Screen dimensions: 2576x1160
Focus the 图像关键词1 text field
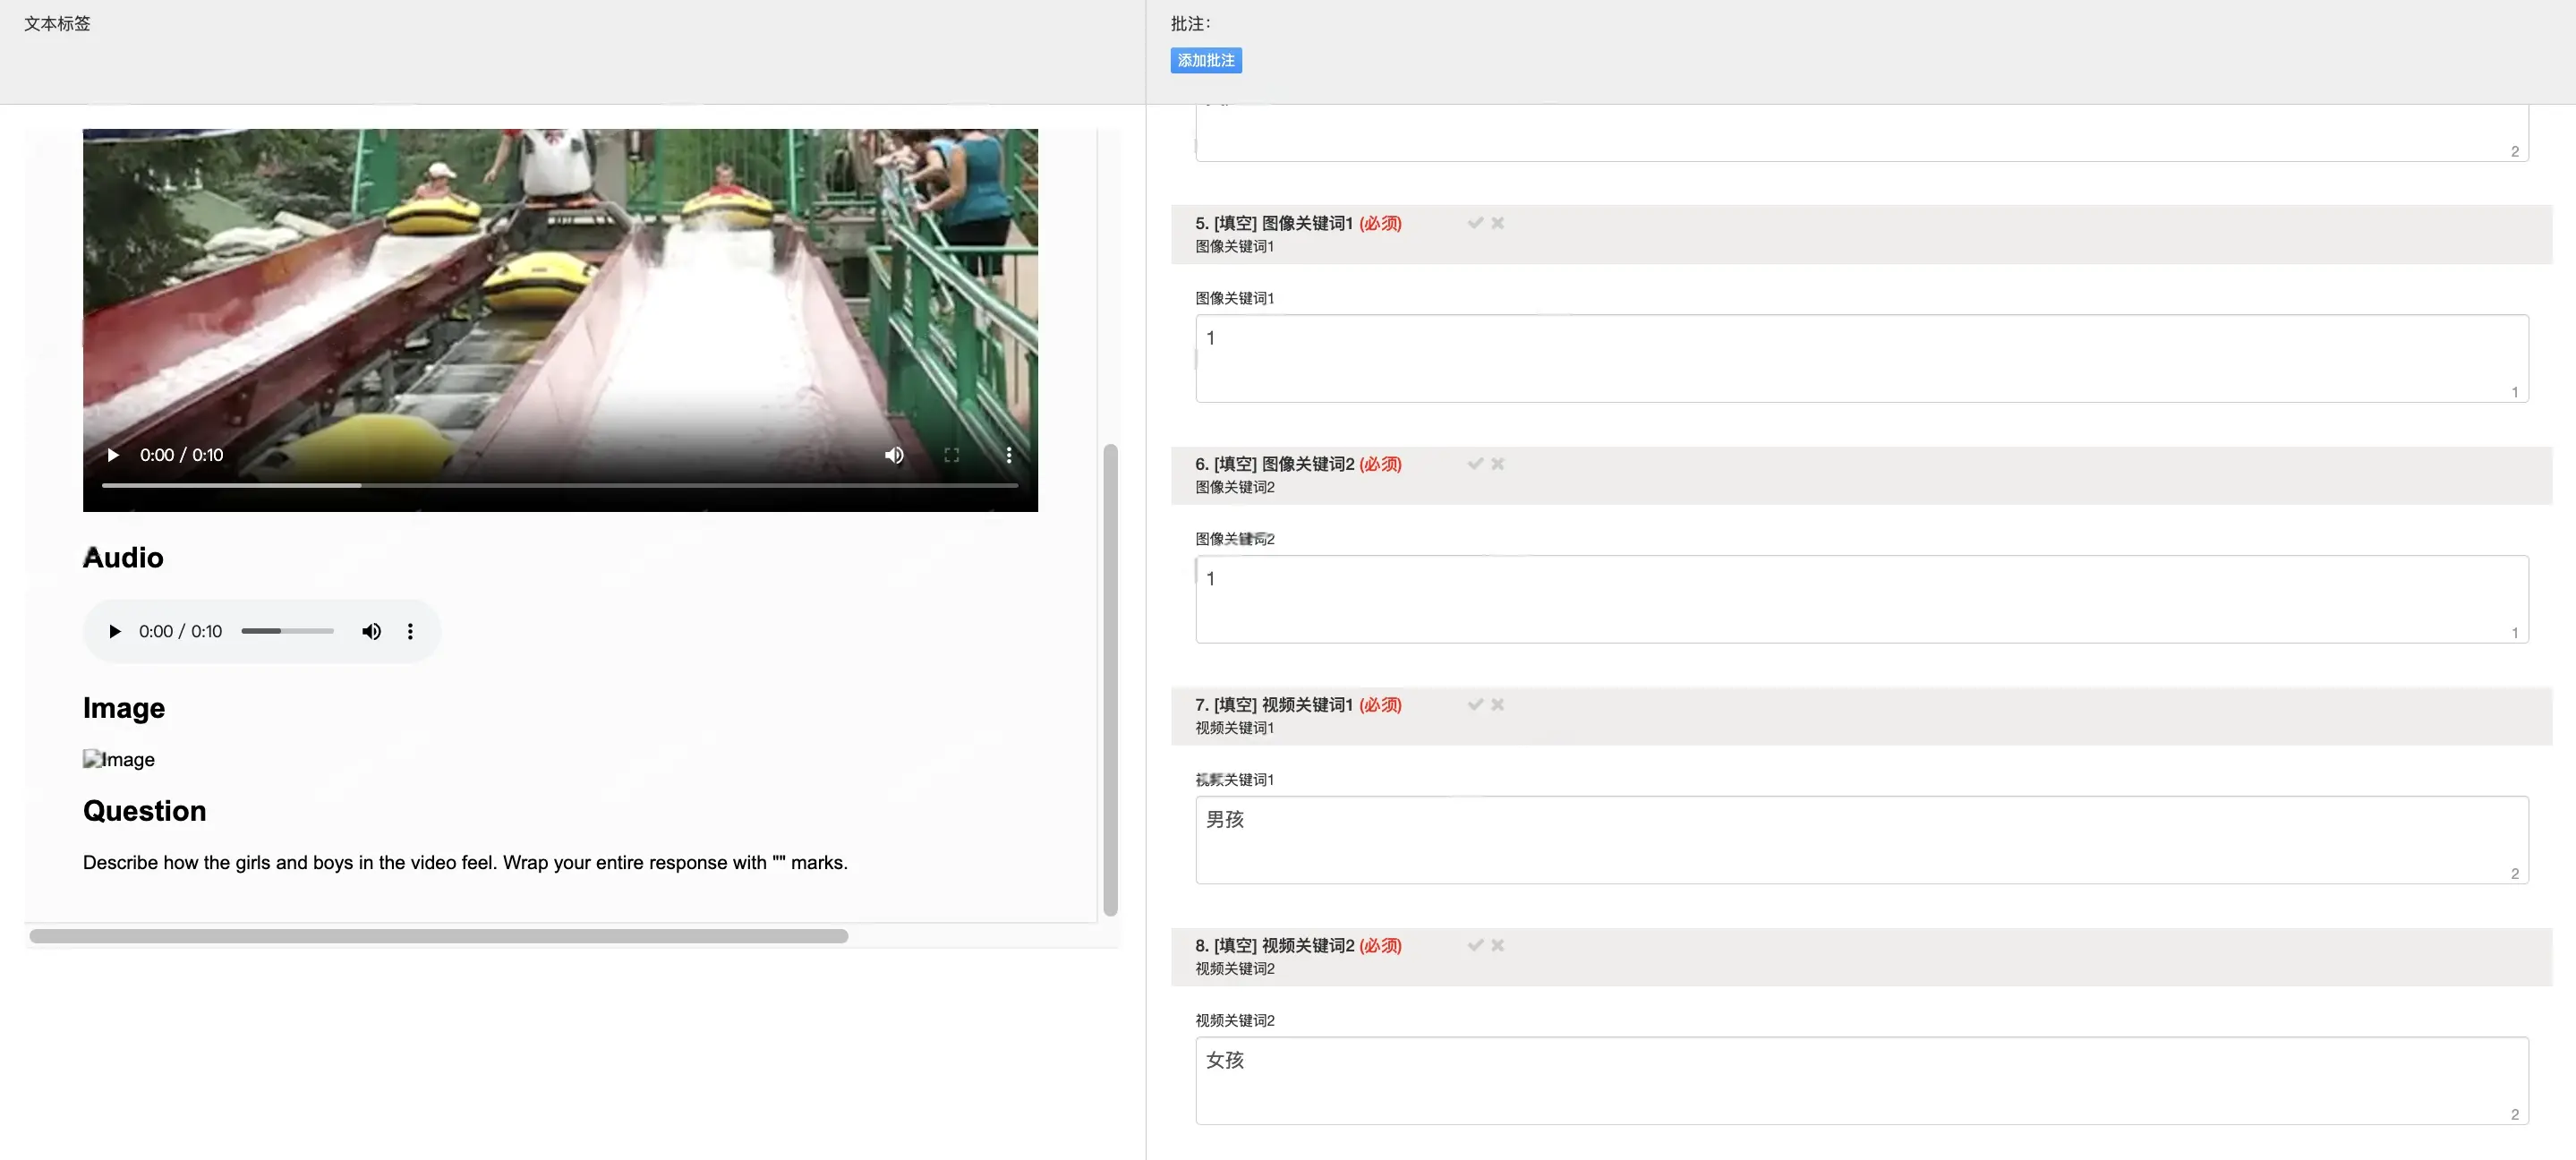(x=1862, y=359)
